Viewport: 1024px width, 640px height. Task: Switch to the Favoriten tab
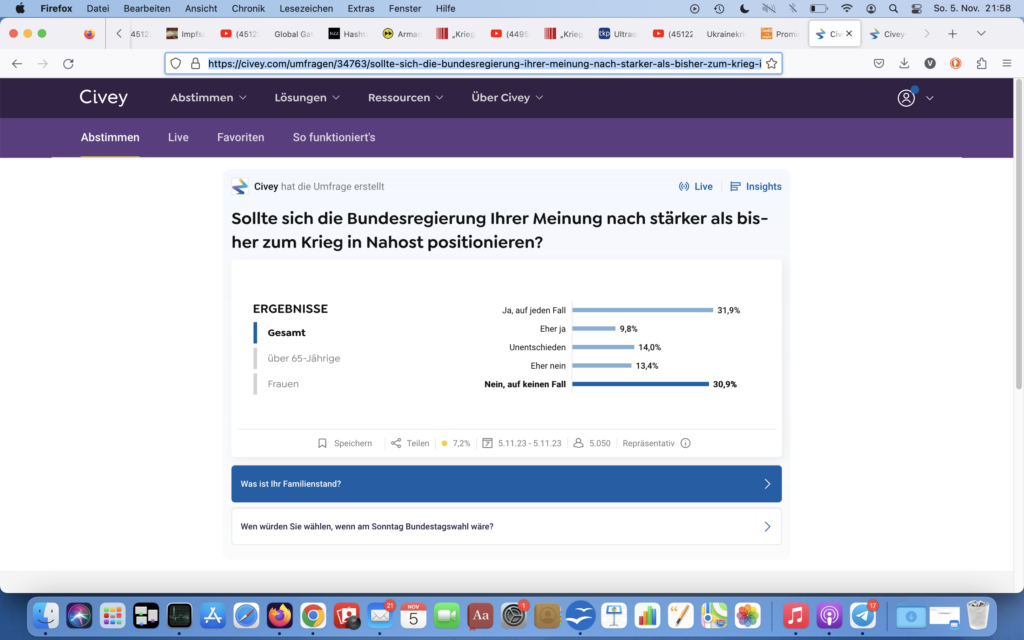(x=240, y=137)
